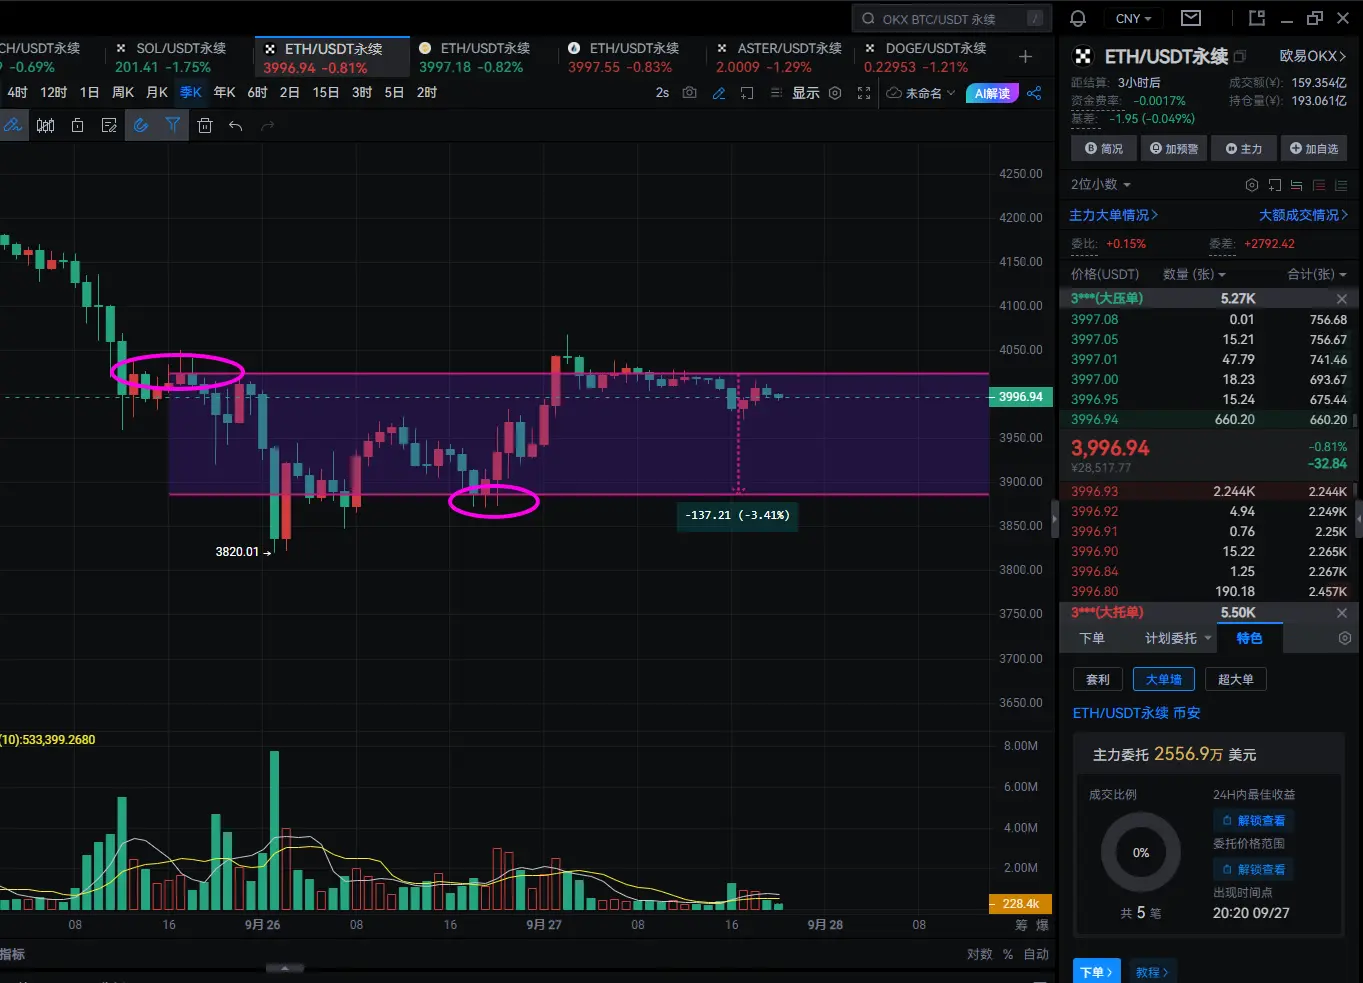The width and height of the screenshot is (1363, 983).
Task: Expand the 合计(张) unit dropdown
Action: click(x=1317, y=274)
